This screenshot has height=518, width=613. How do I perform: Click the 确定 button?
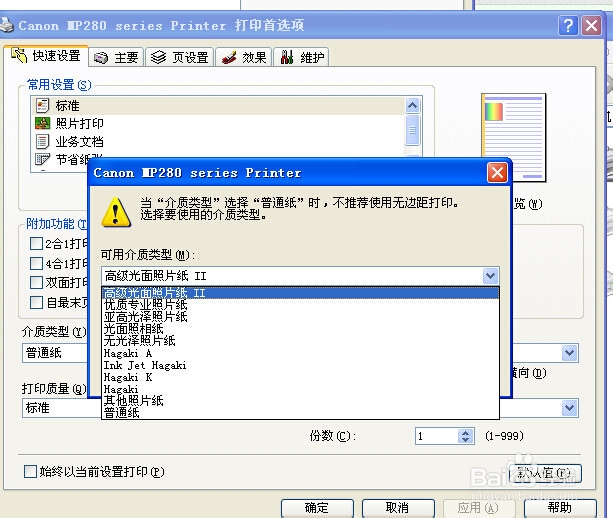pos(317,508)
